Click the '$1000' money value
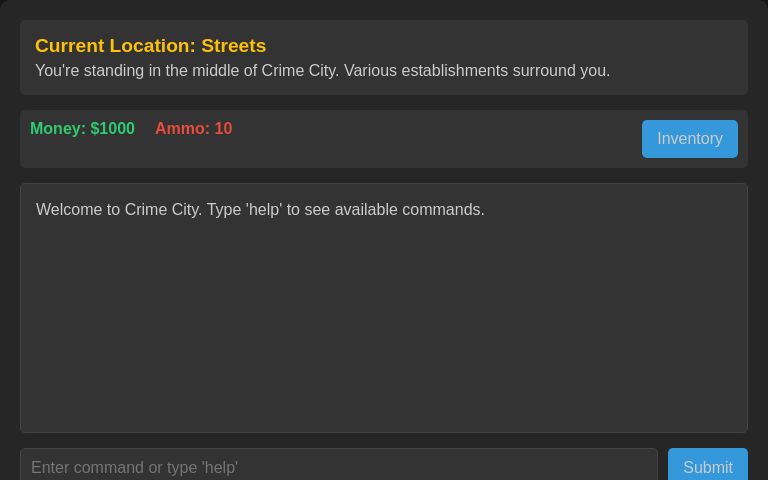Image resolution: width=768 pixels, height=480 pixels. click(x=112, y=129)
